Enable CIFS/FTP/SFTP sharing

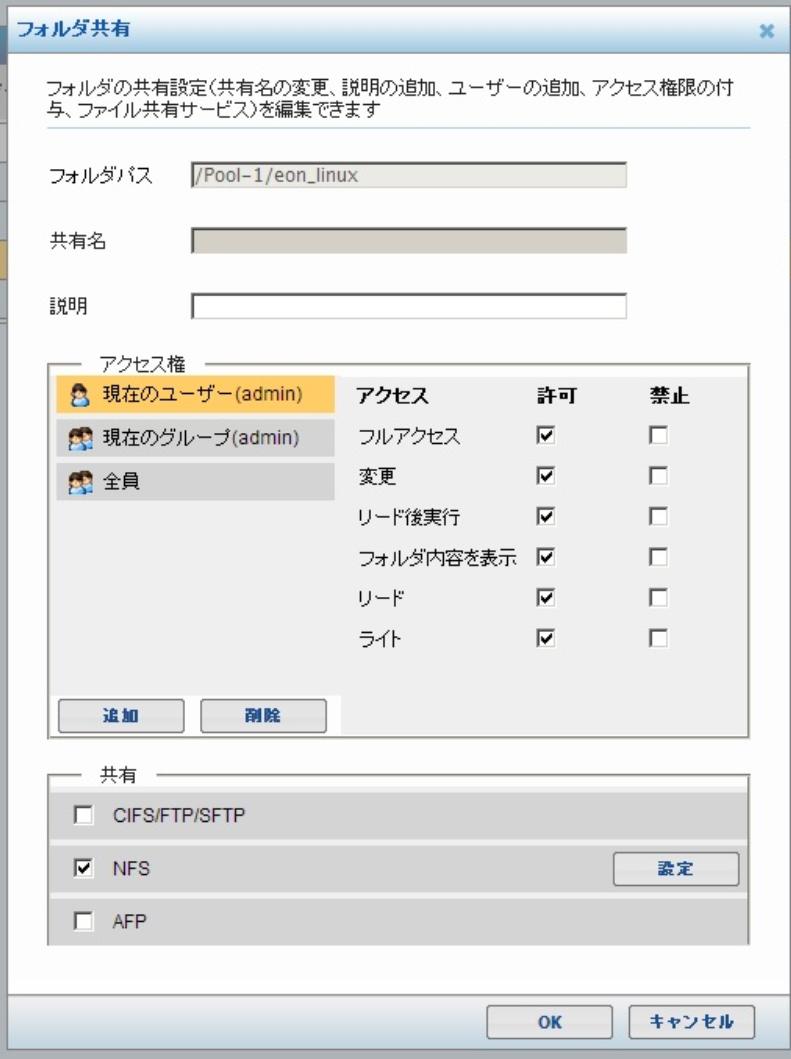pos(83,817)
